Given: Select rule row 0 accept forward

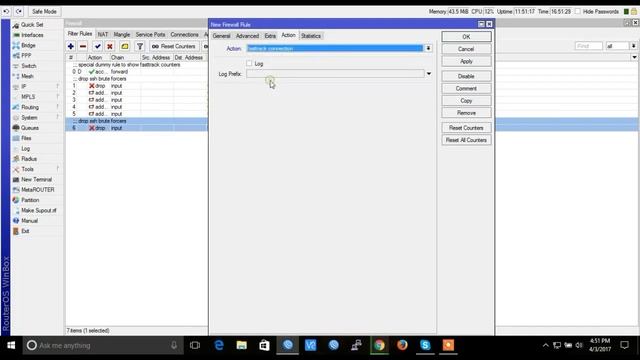Looking at the screenshot, I should 137,71.
